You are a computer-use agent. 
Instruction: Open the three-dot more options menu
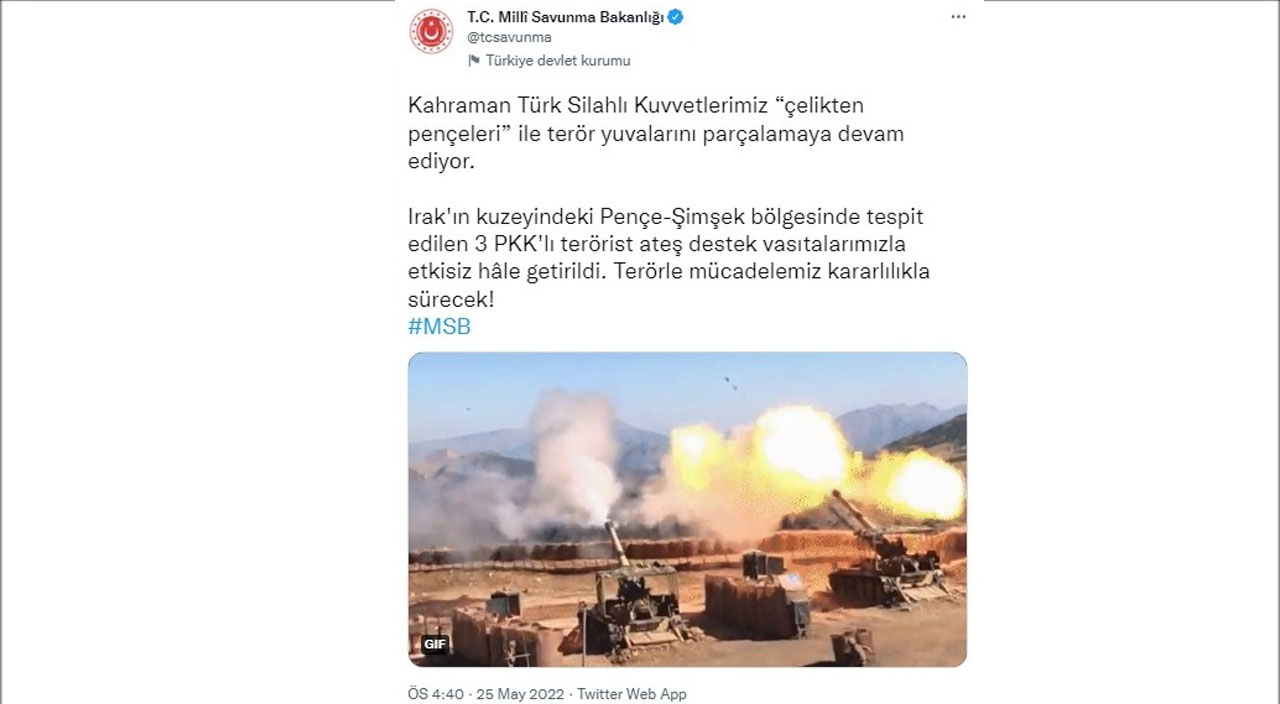(x=958, y=18)
